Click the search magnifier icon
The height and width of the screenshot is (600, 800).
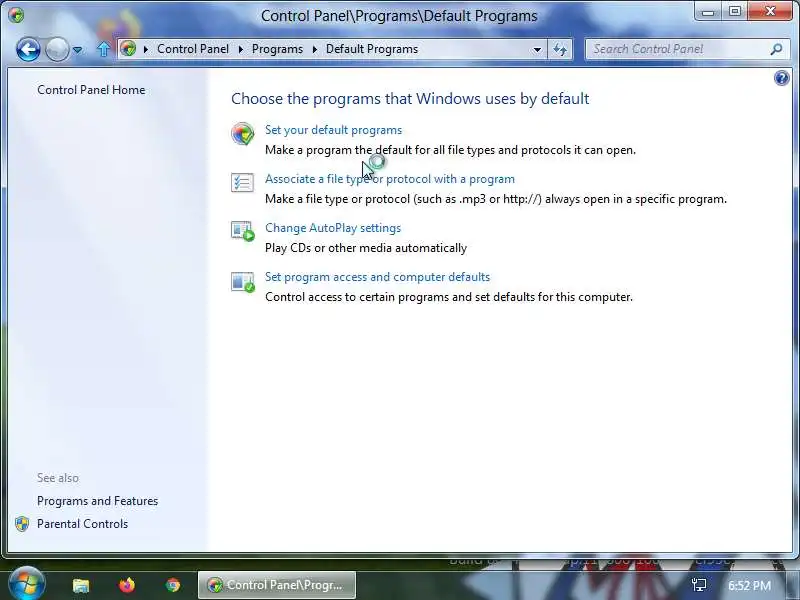[776, 49]
